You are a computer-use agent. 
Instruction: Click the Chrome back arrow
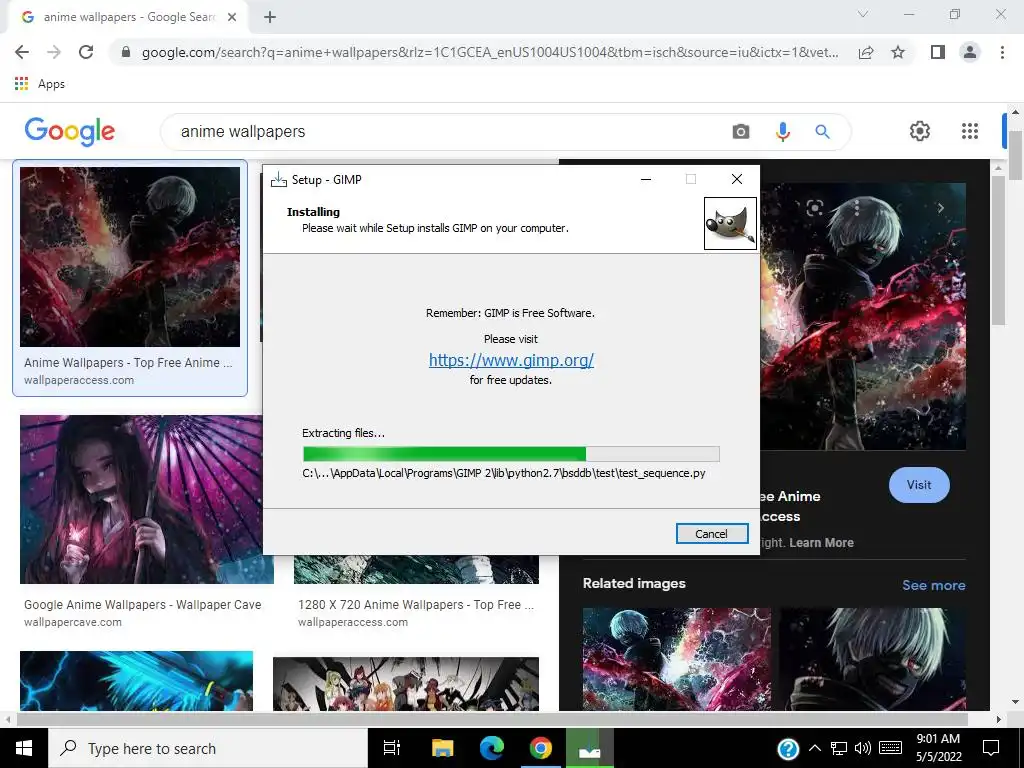(x=22, y=52)
